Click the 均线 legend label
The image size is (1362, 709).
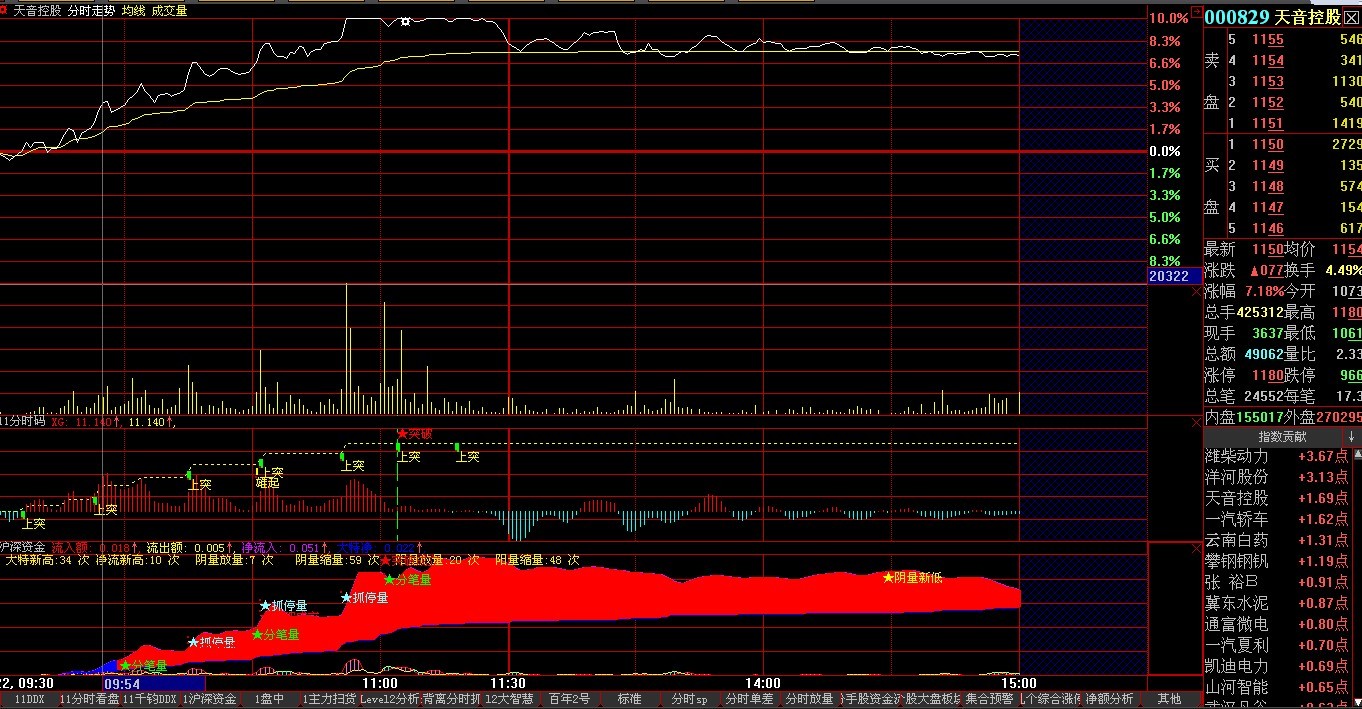[x=134, y=10]
